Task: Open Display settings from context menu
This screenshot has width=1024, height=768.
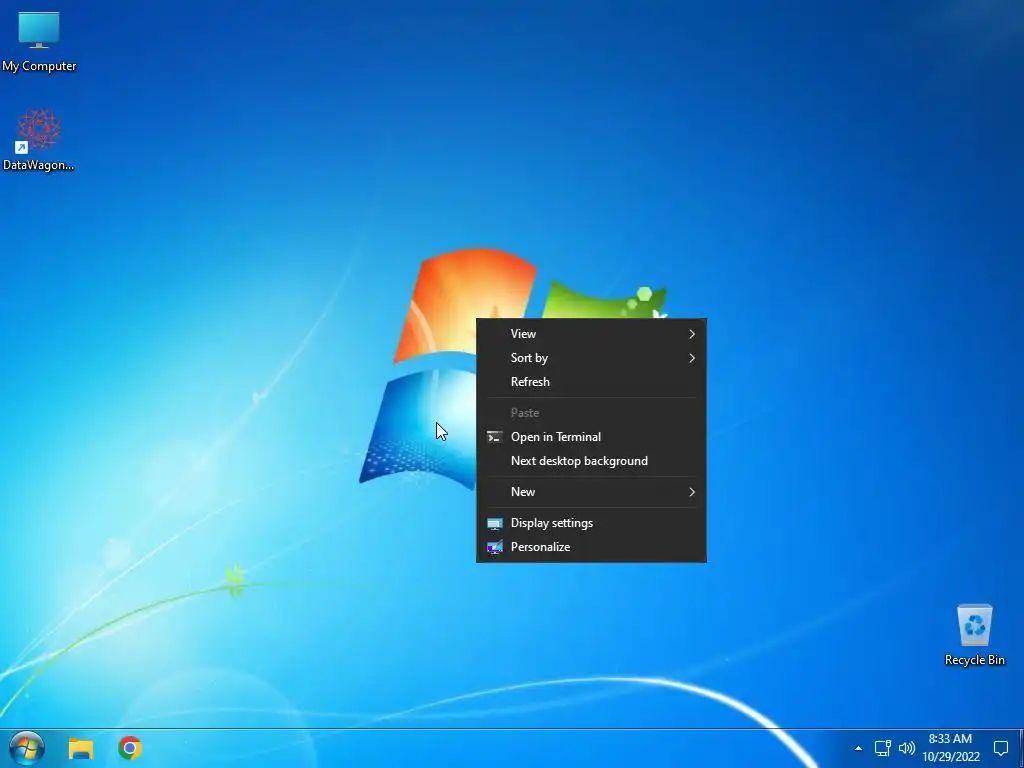Action: [x=591, y=523]
